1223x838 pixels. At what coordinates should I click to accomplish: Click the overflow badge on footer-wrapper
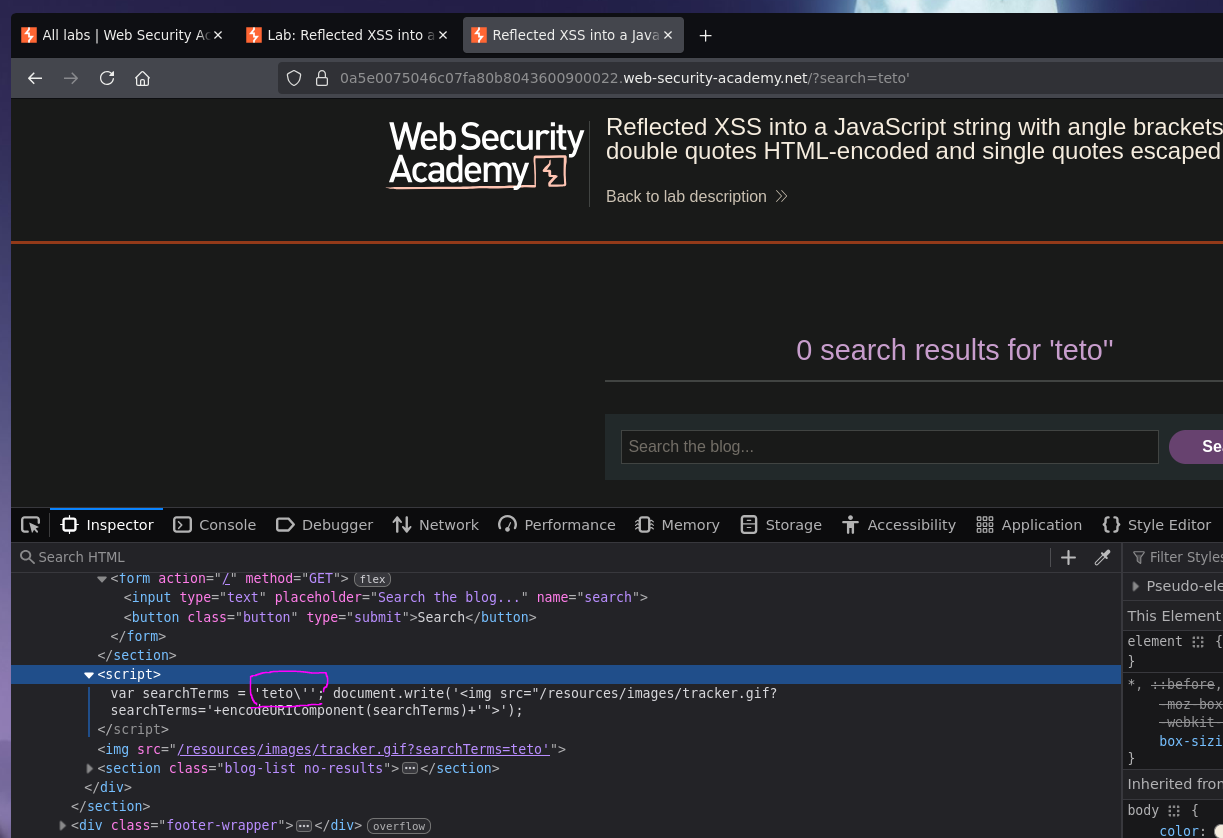click(x=399, y=826)
